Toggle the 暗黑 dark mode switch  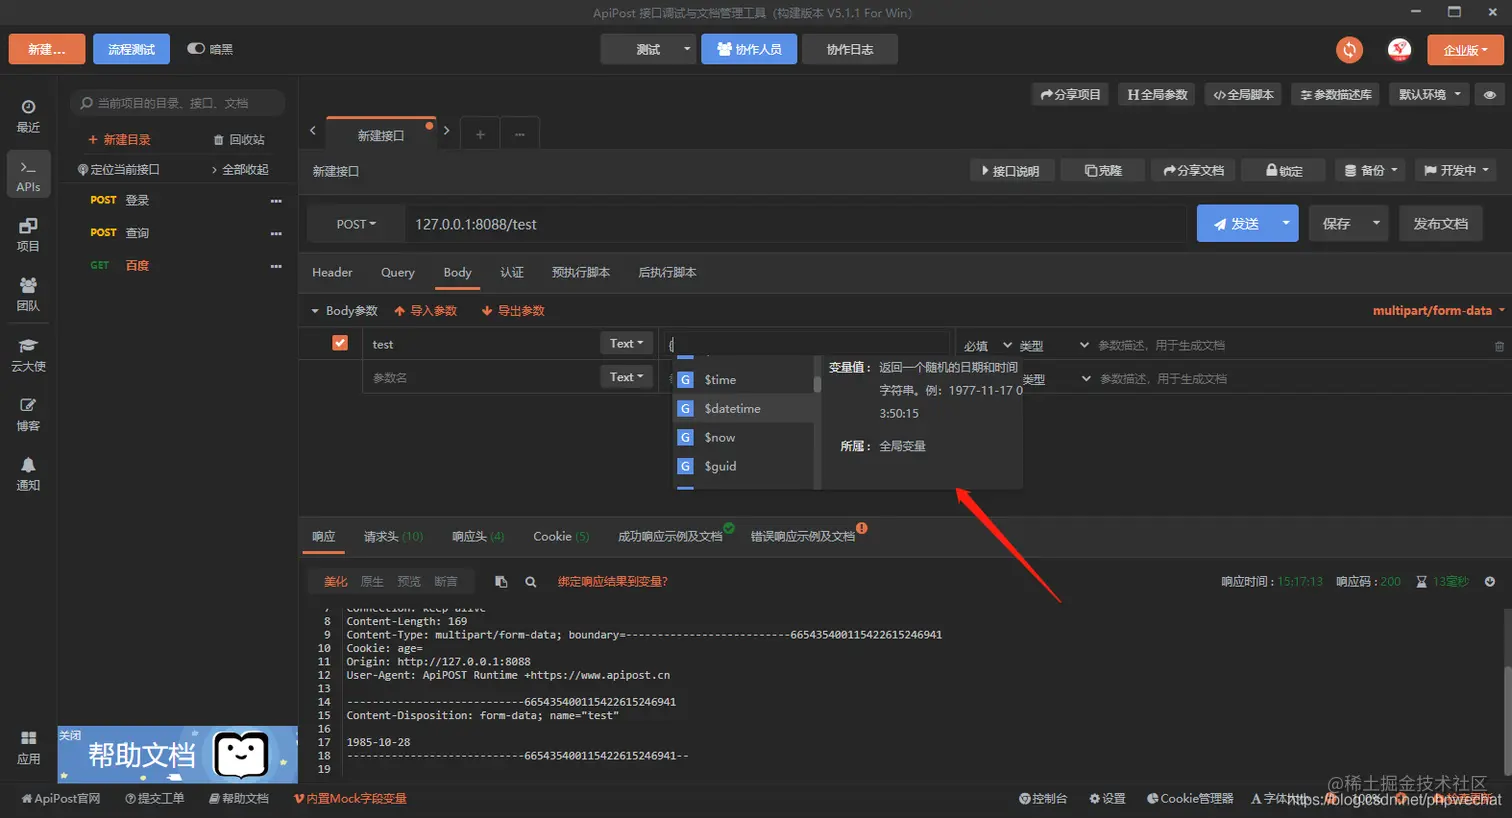tap(196, 48)
